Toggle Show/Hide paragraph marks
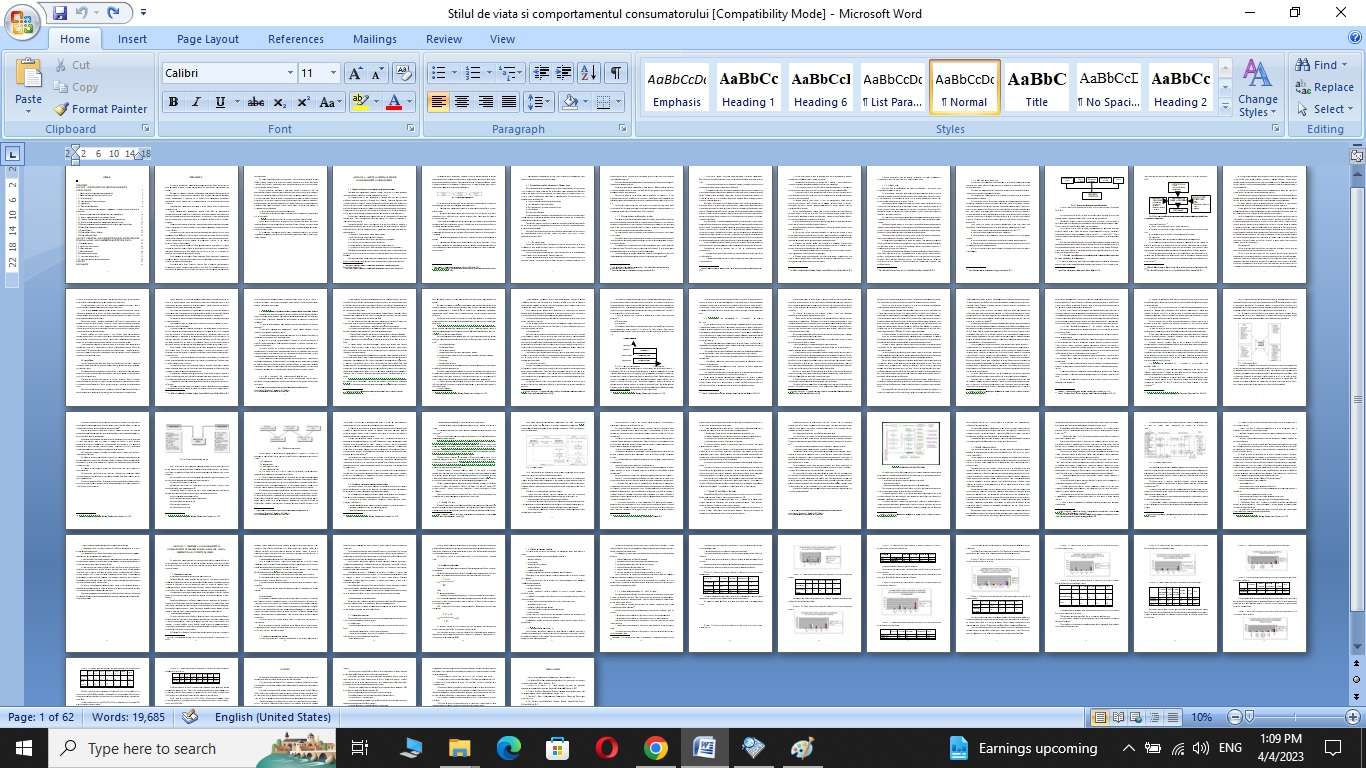Image resolution: width=1366 pixels, height=768 pixels. coord(616,73)
